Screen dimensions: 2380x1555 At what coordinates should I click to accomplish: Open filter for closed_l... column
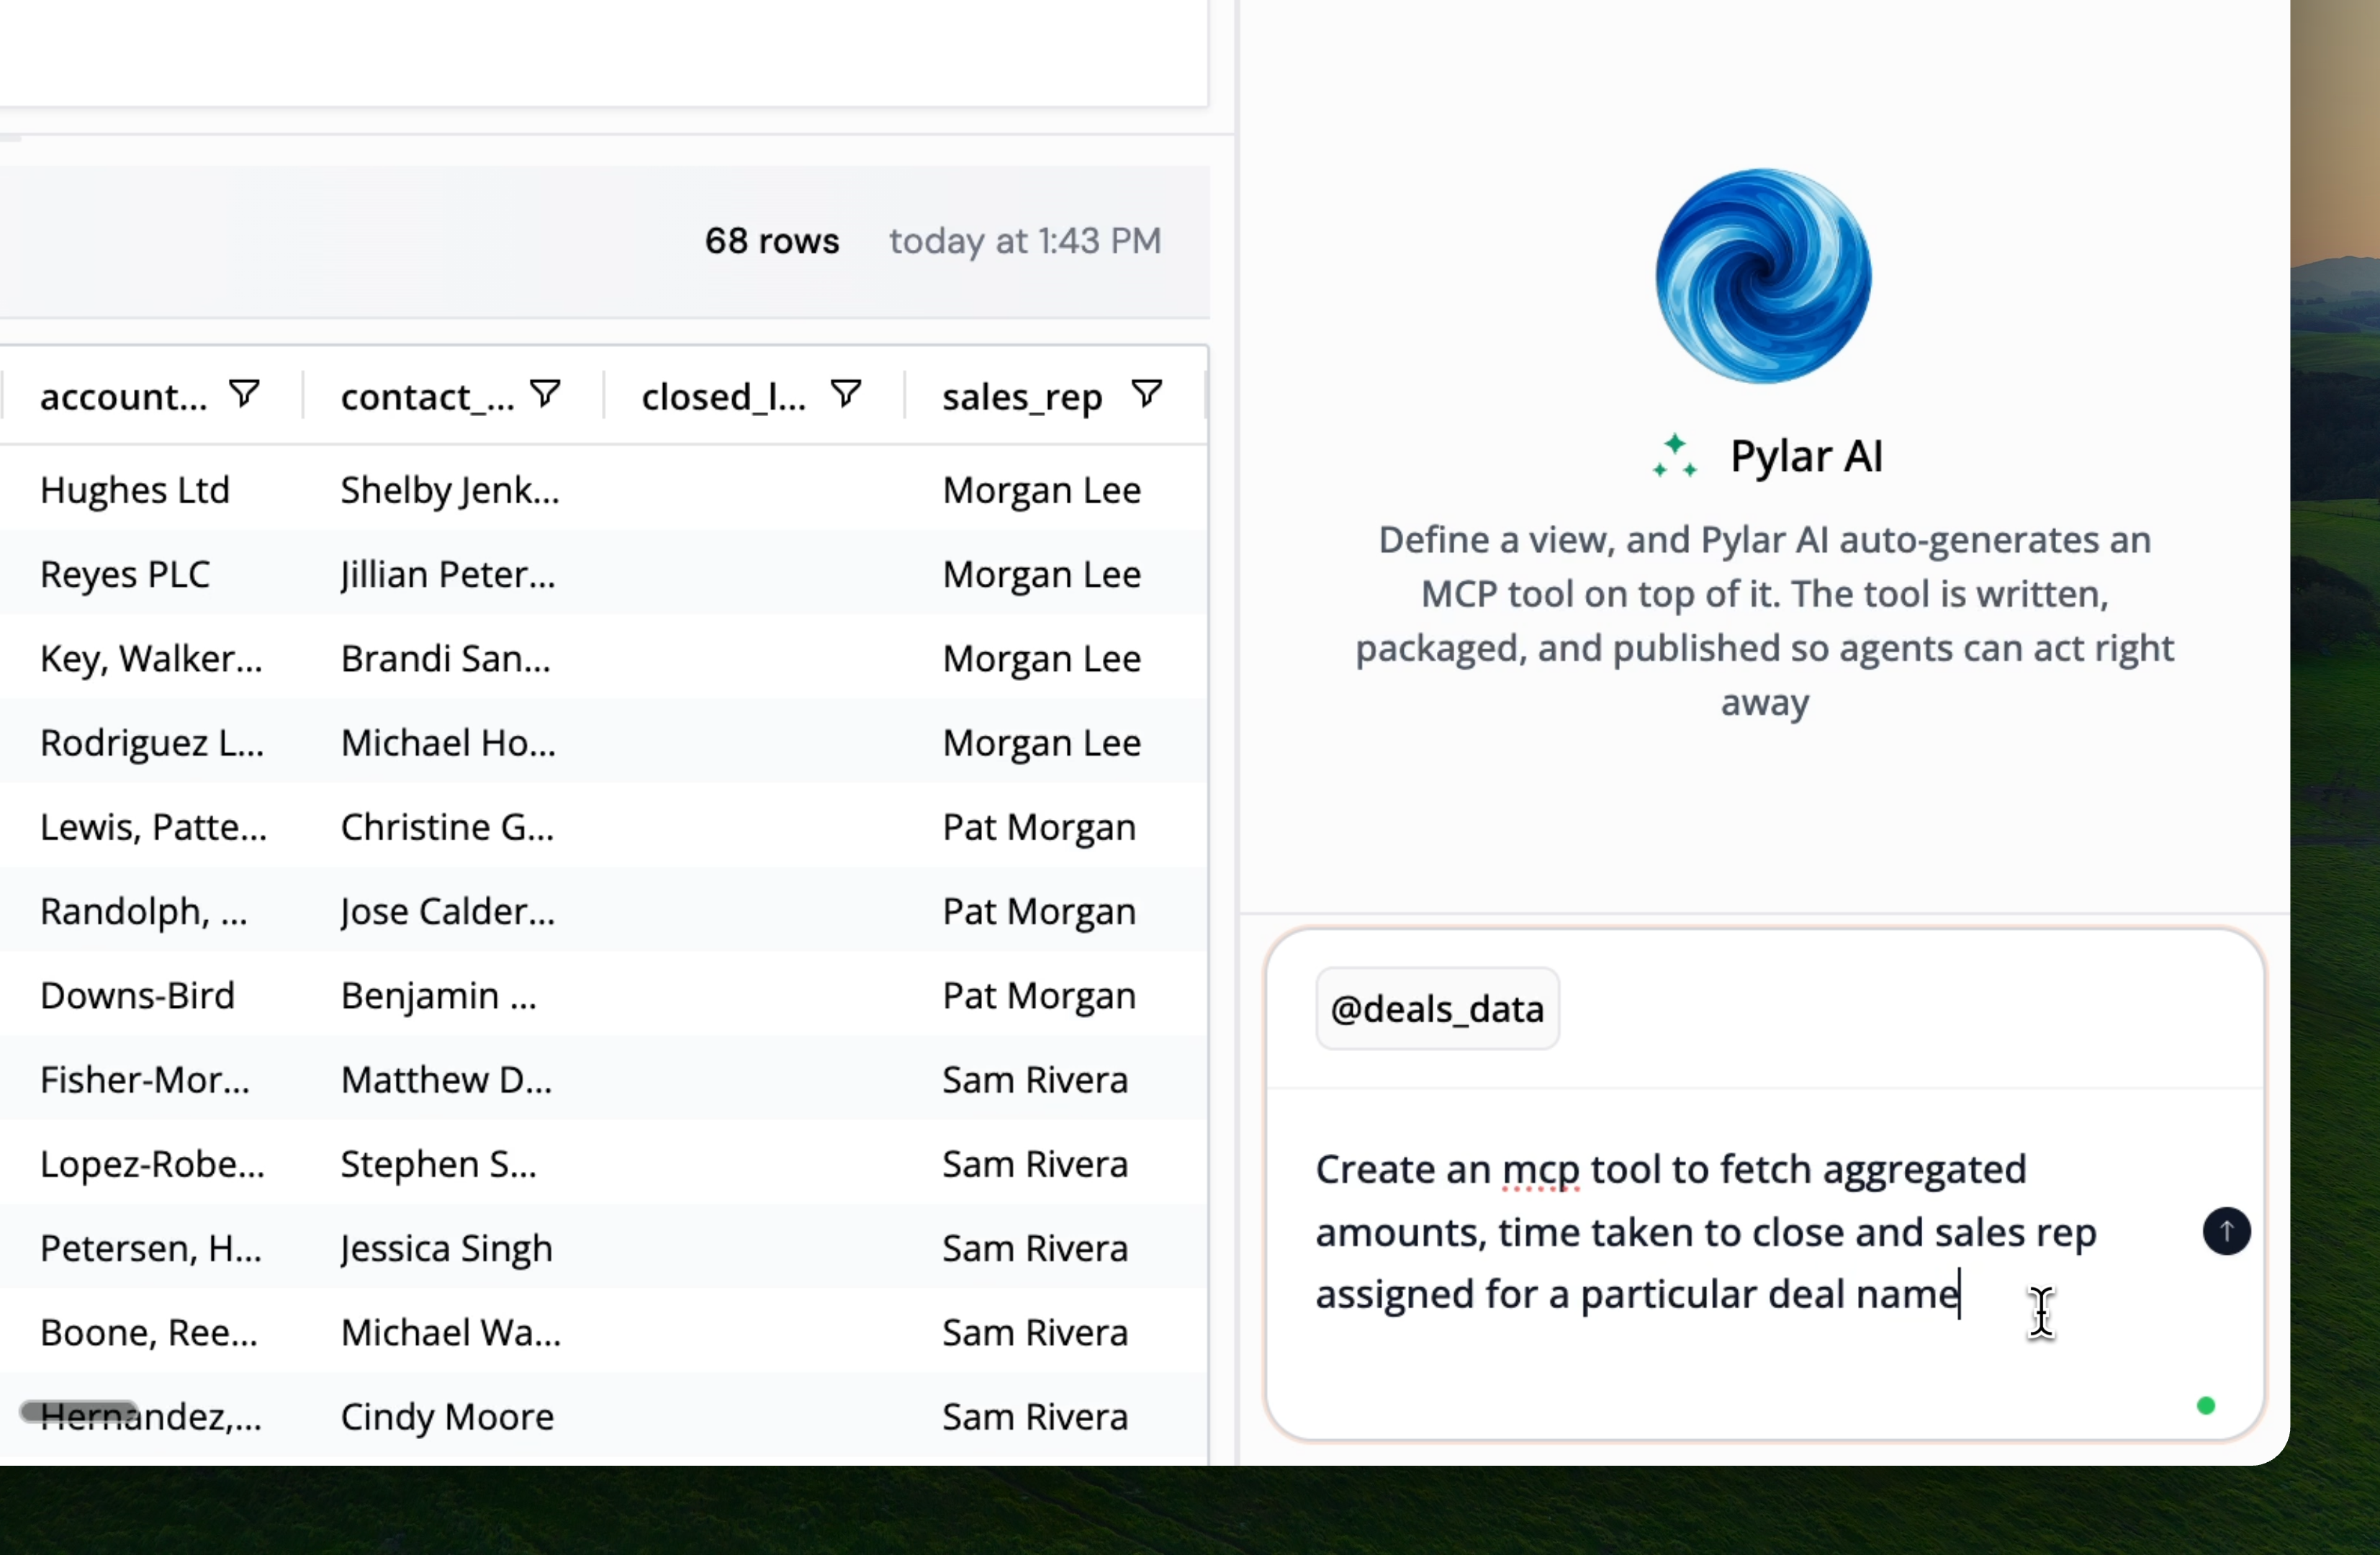click(x=846, y=394)
